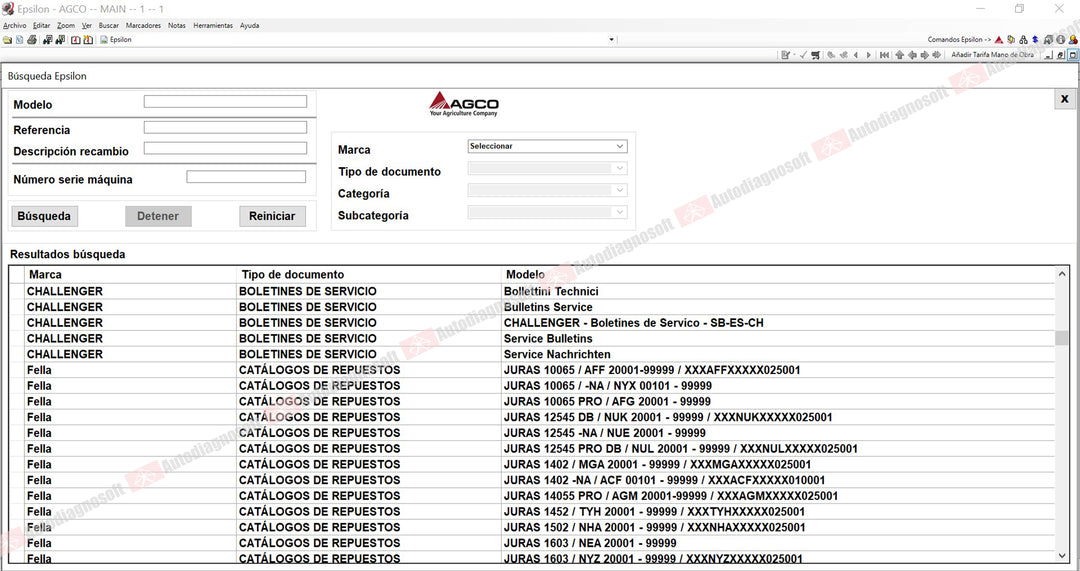
Task: Open the Buscar menu
Action: click(x=109, y=25)
